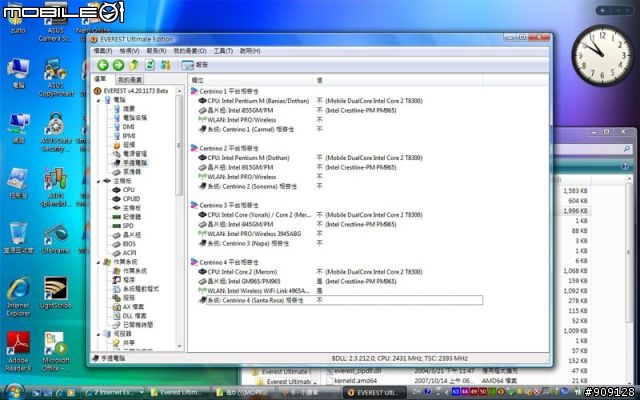Select the Centrino 2 platform compatibility heading
Viewport: 640px width, 400px height.
coord(229,148)
